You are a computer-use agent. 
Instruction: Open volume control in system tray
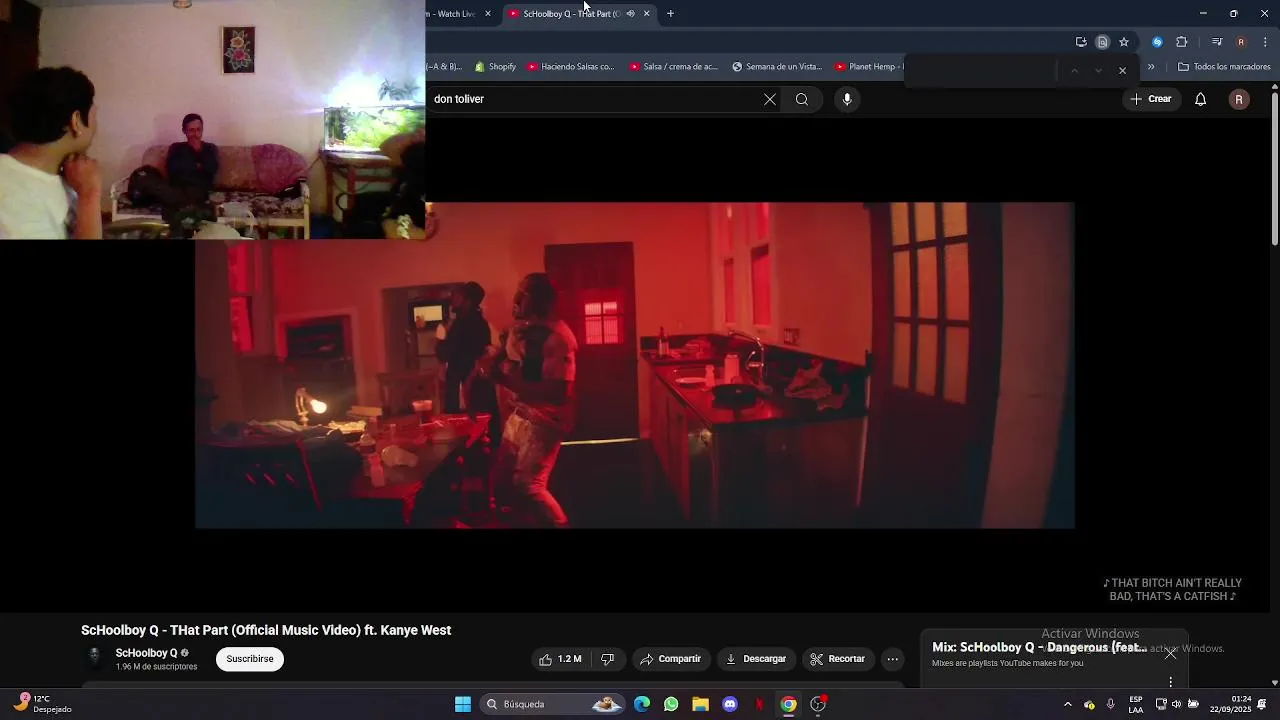coord(1176,704)
